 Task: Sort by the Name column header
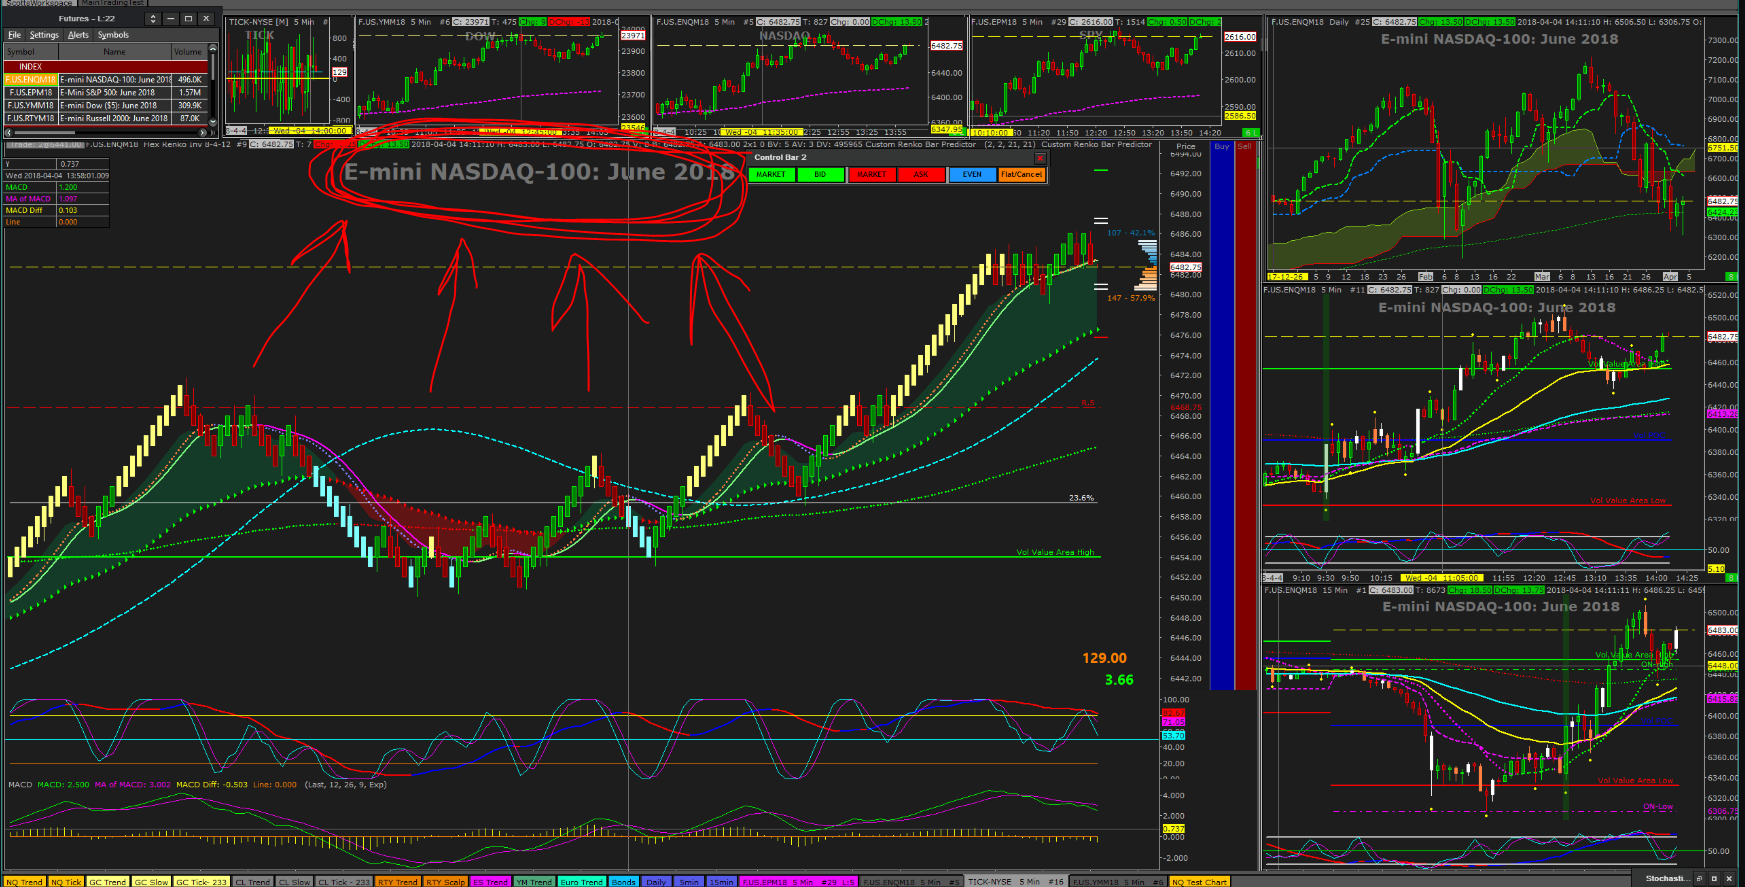pyautogui.click(x=114, y=52)
